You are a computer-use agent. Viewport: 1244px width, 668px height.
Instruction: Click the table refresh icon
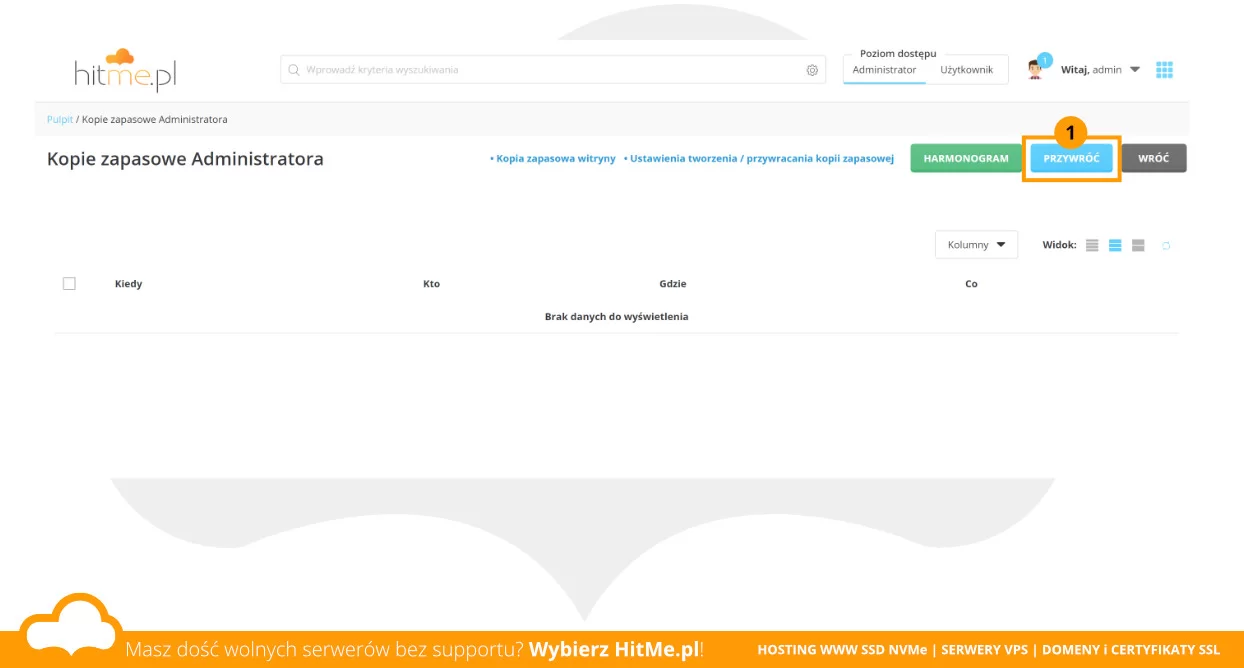pos(1166,245)
